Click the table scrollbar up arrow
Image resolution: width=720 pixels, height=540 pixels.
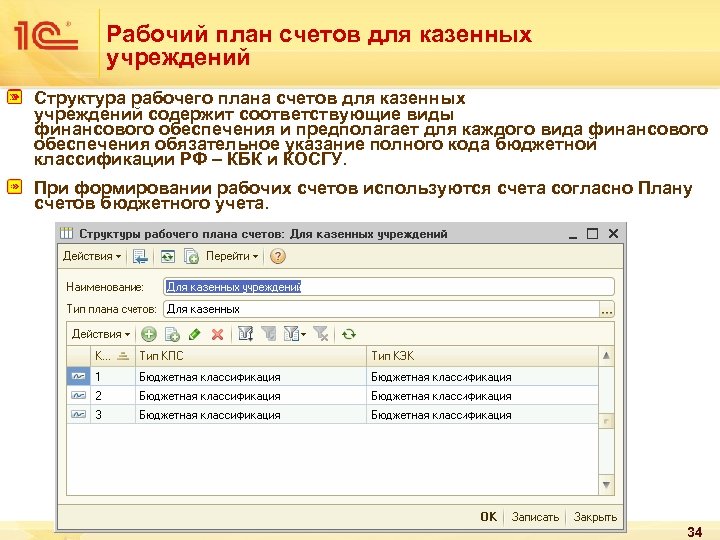point(607,355)
